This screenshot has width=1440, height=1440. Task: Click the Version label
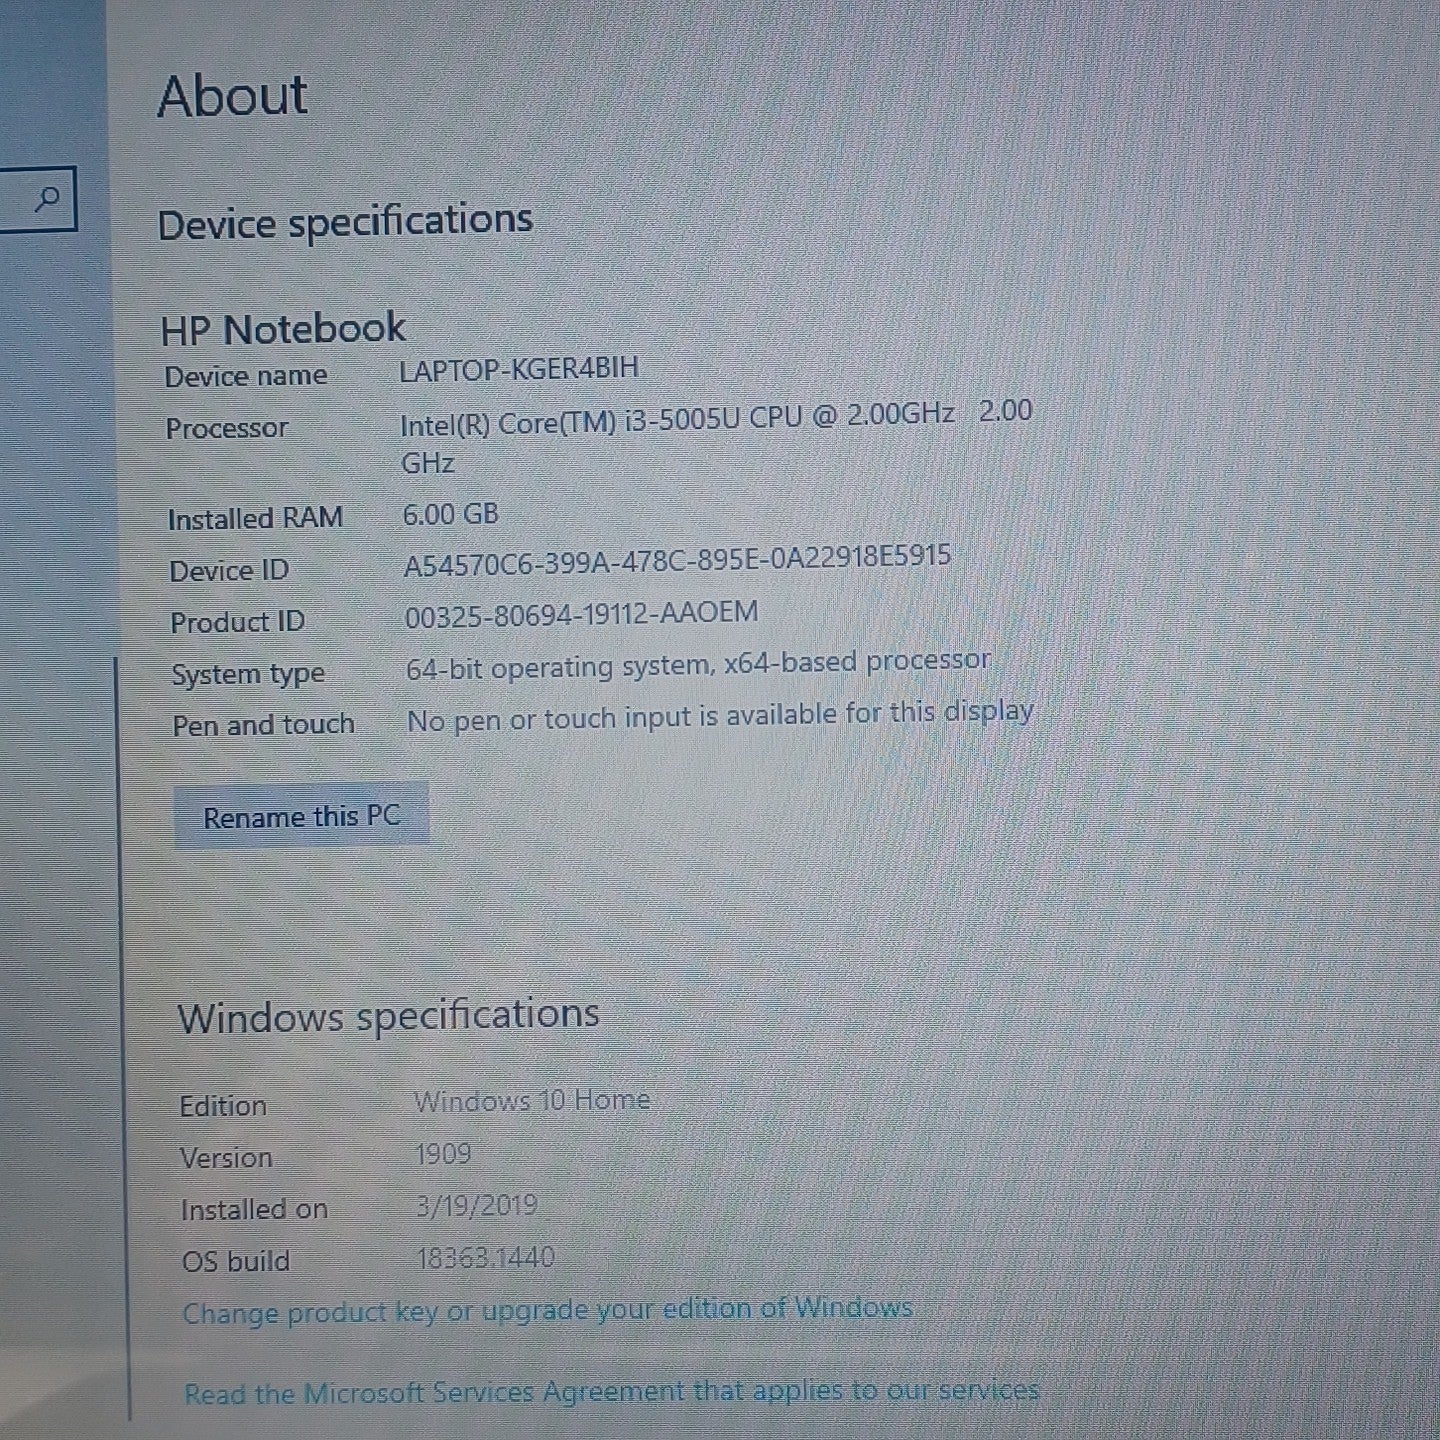click(x=226, y=1157)
